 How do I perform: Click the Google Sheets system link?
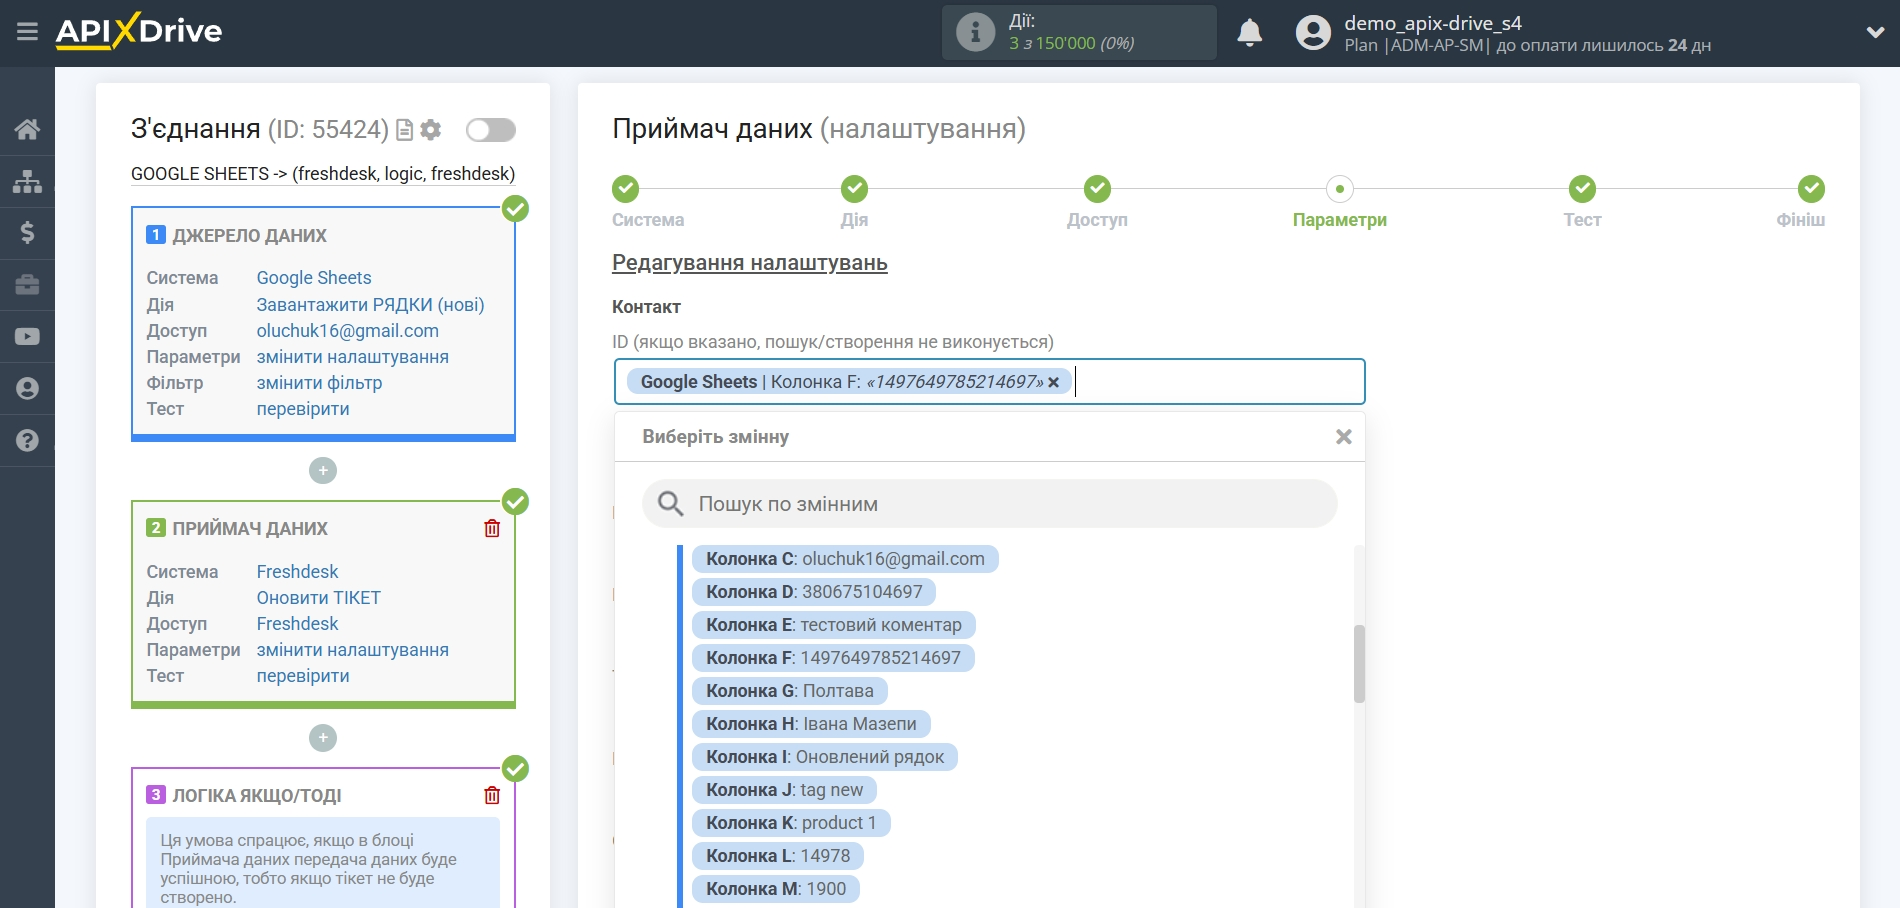coord(314,278)
